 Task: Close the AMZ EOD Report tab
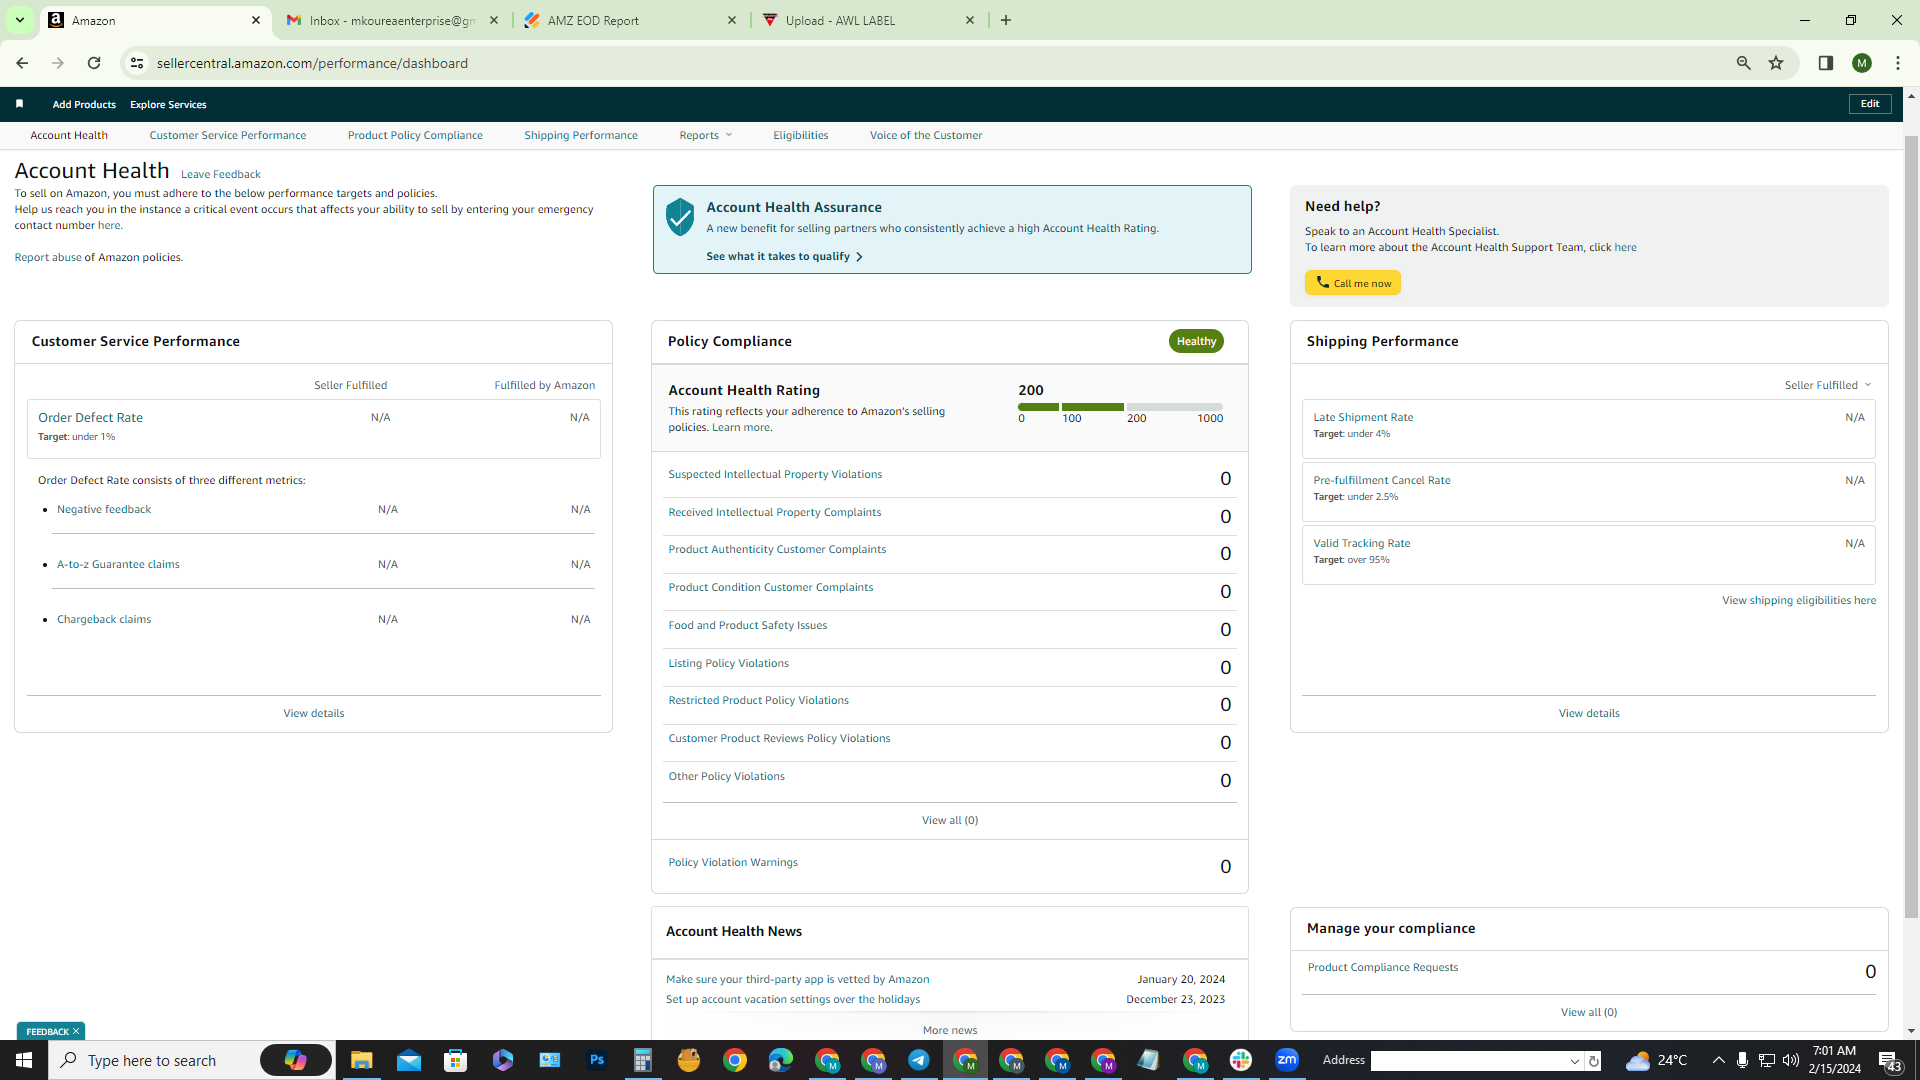[731, 20]
